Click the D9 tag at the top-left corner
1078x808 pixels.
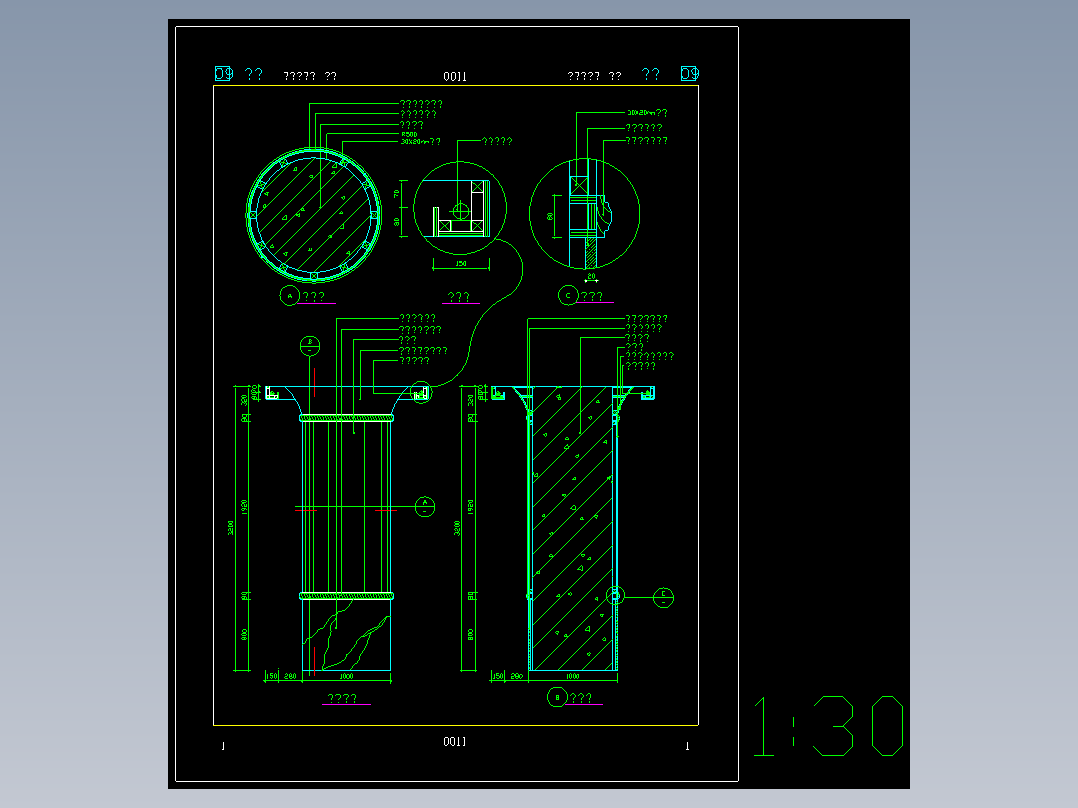coord(224,74)
